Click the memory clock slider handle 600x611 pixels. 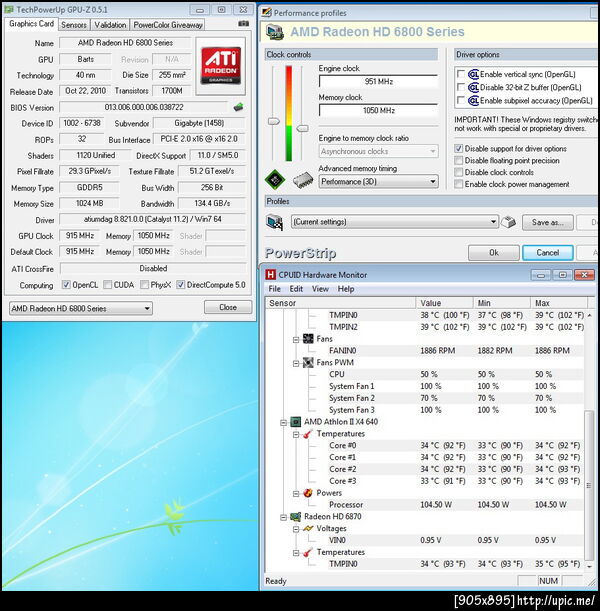coord(303,128)
